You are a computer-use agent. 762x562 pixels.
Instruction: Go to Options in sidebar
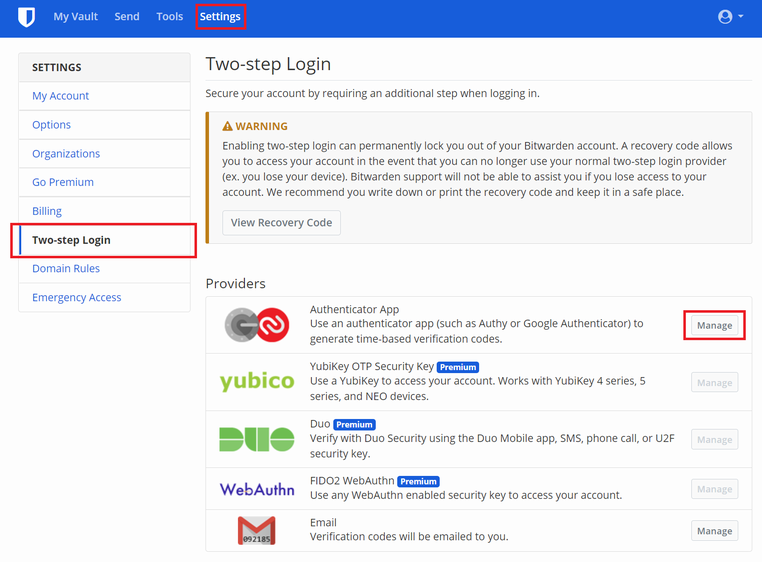52,125
